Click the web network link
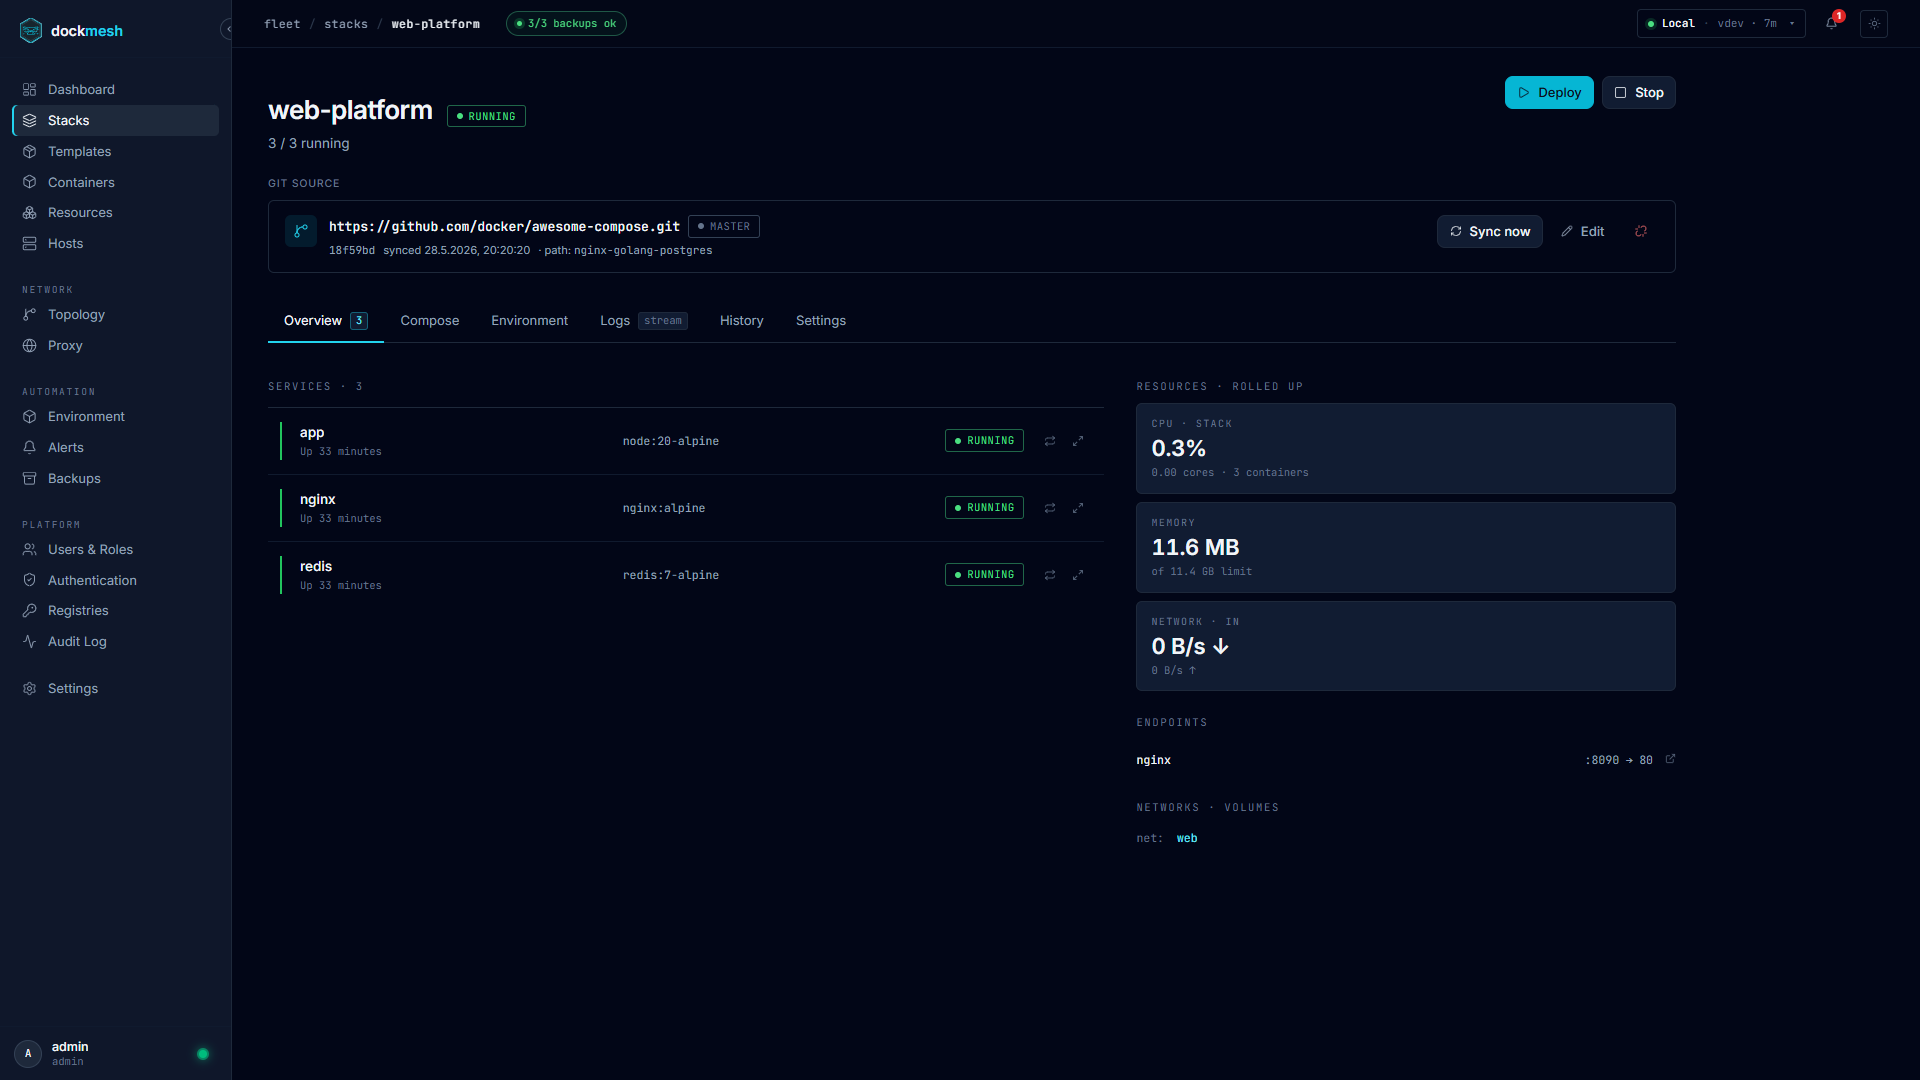Screen dimensions: 1920x1080 (1187, 838)
